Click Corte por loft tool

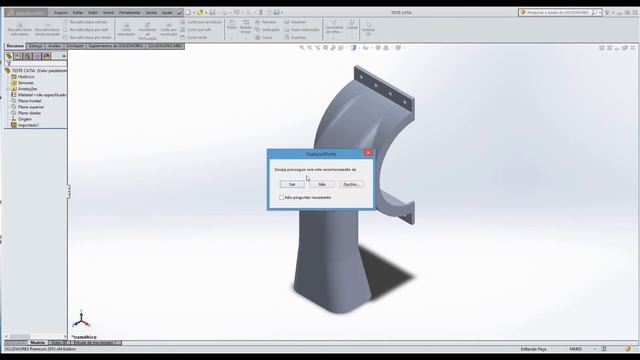point(196,30)
